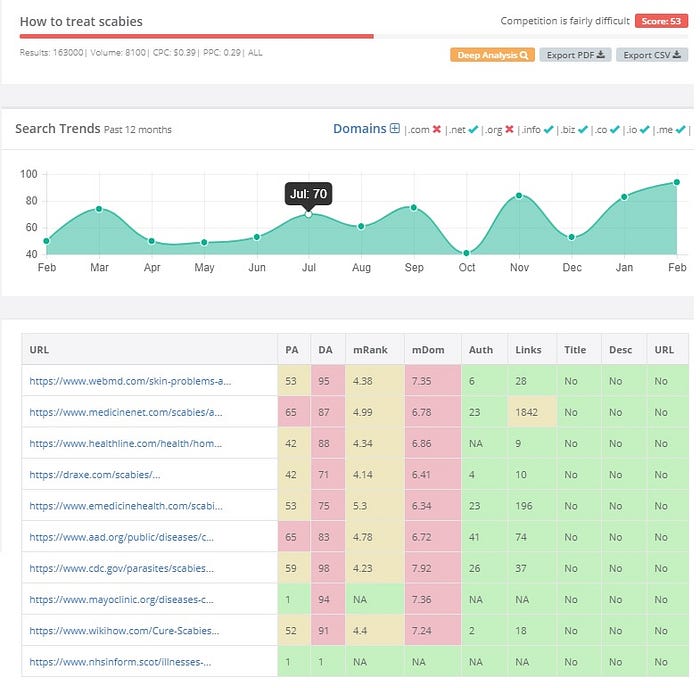Click the DA value 71 cell

click(x=328, y=475)
